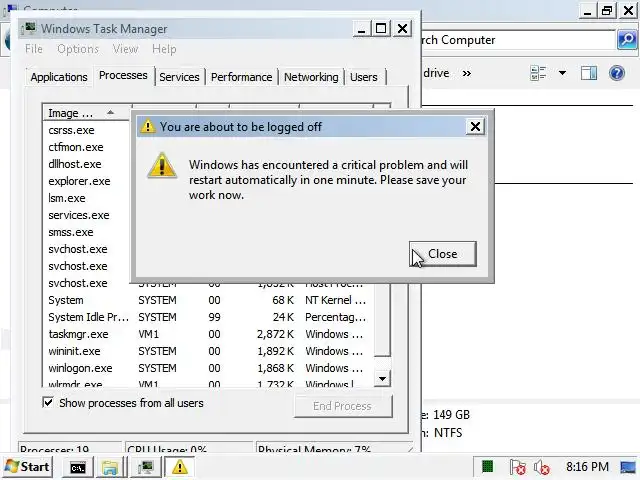Screen dimensions: 640x480
Task: Open the Applications tab in Task Manager
Action: [x=59, y=77]
